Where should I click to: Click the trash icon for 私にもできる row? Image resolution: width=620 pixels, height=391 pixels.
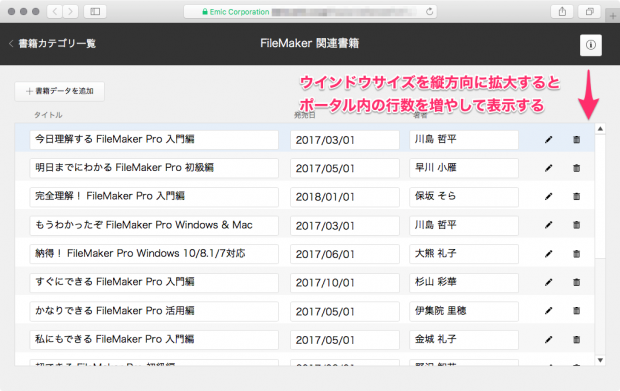(x=577, y=340)
